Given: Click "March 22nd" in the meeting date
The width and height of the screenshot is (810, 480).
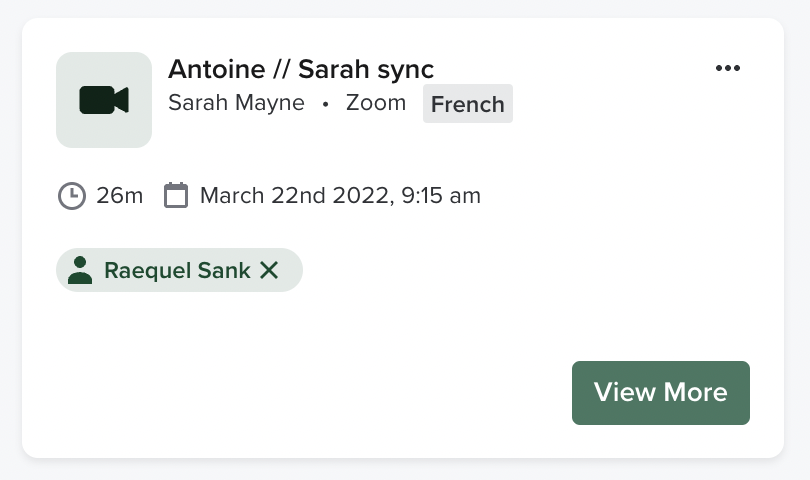Looking at the screenshot, I should click(x=263, y=195).
